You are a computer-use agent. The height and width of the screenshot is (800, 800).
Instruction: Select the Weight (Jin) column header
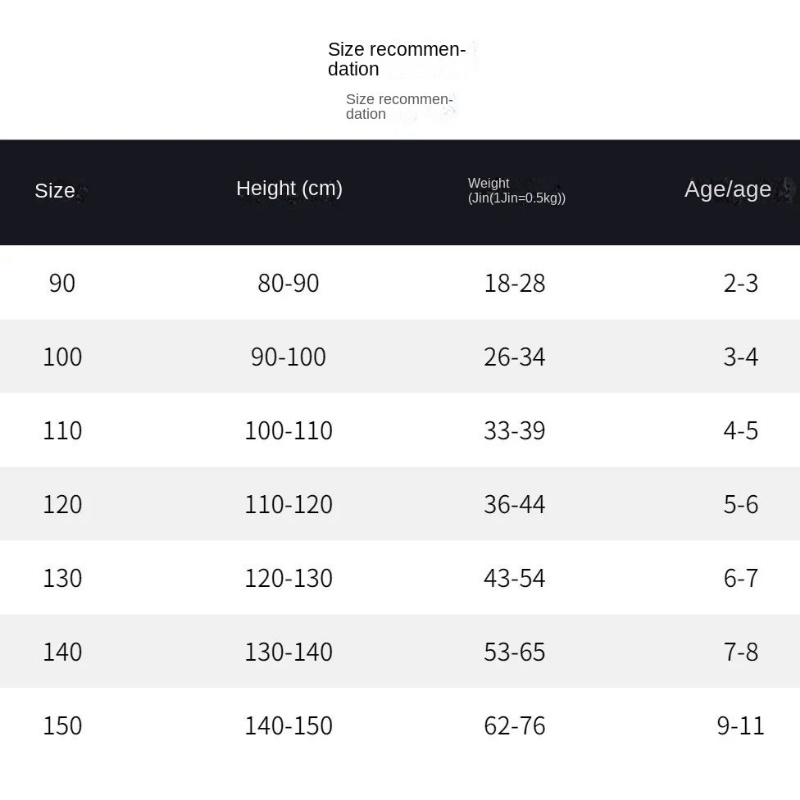[516, 190]
